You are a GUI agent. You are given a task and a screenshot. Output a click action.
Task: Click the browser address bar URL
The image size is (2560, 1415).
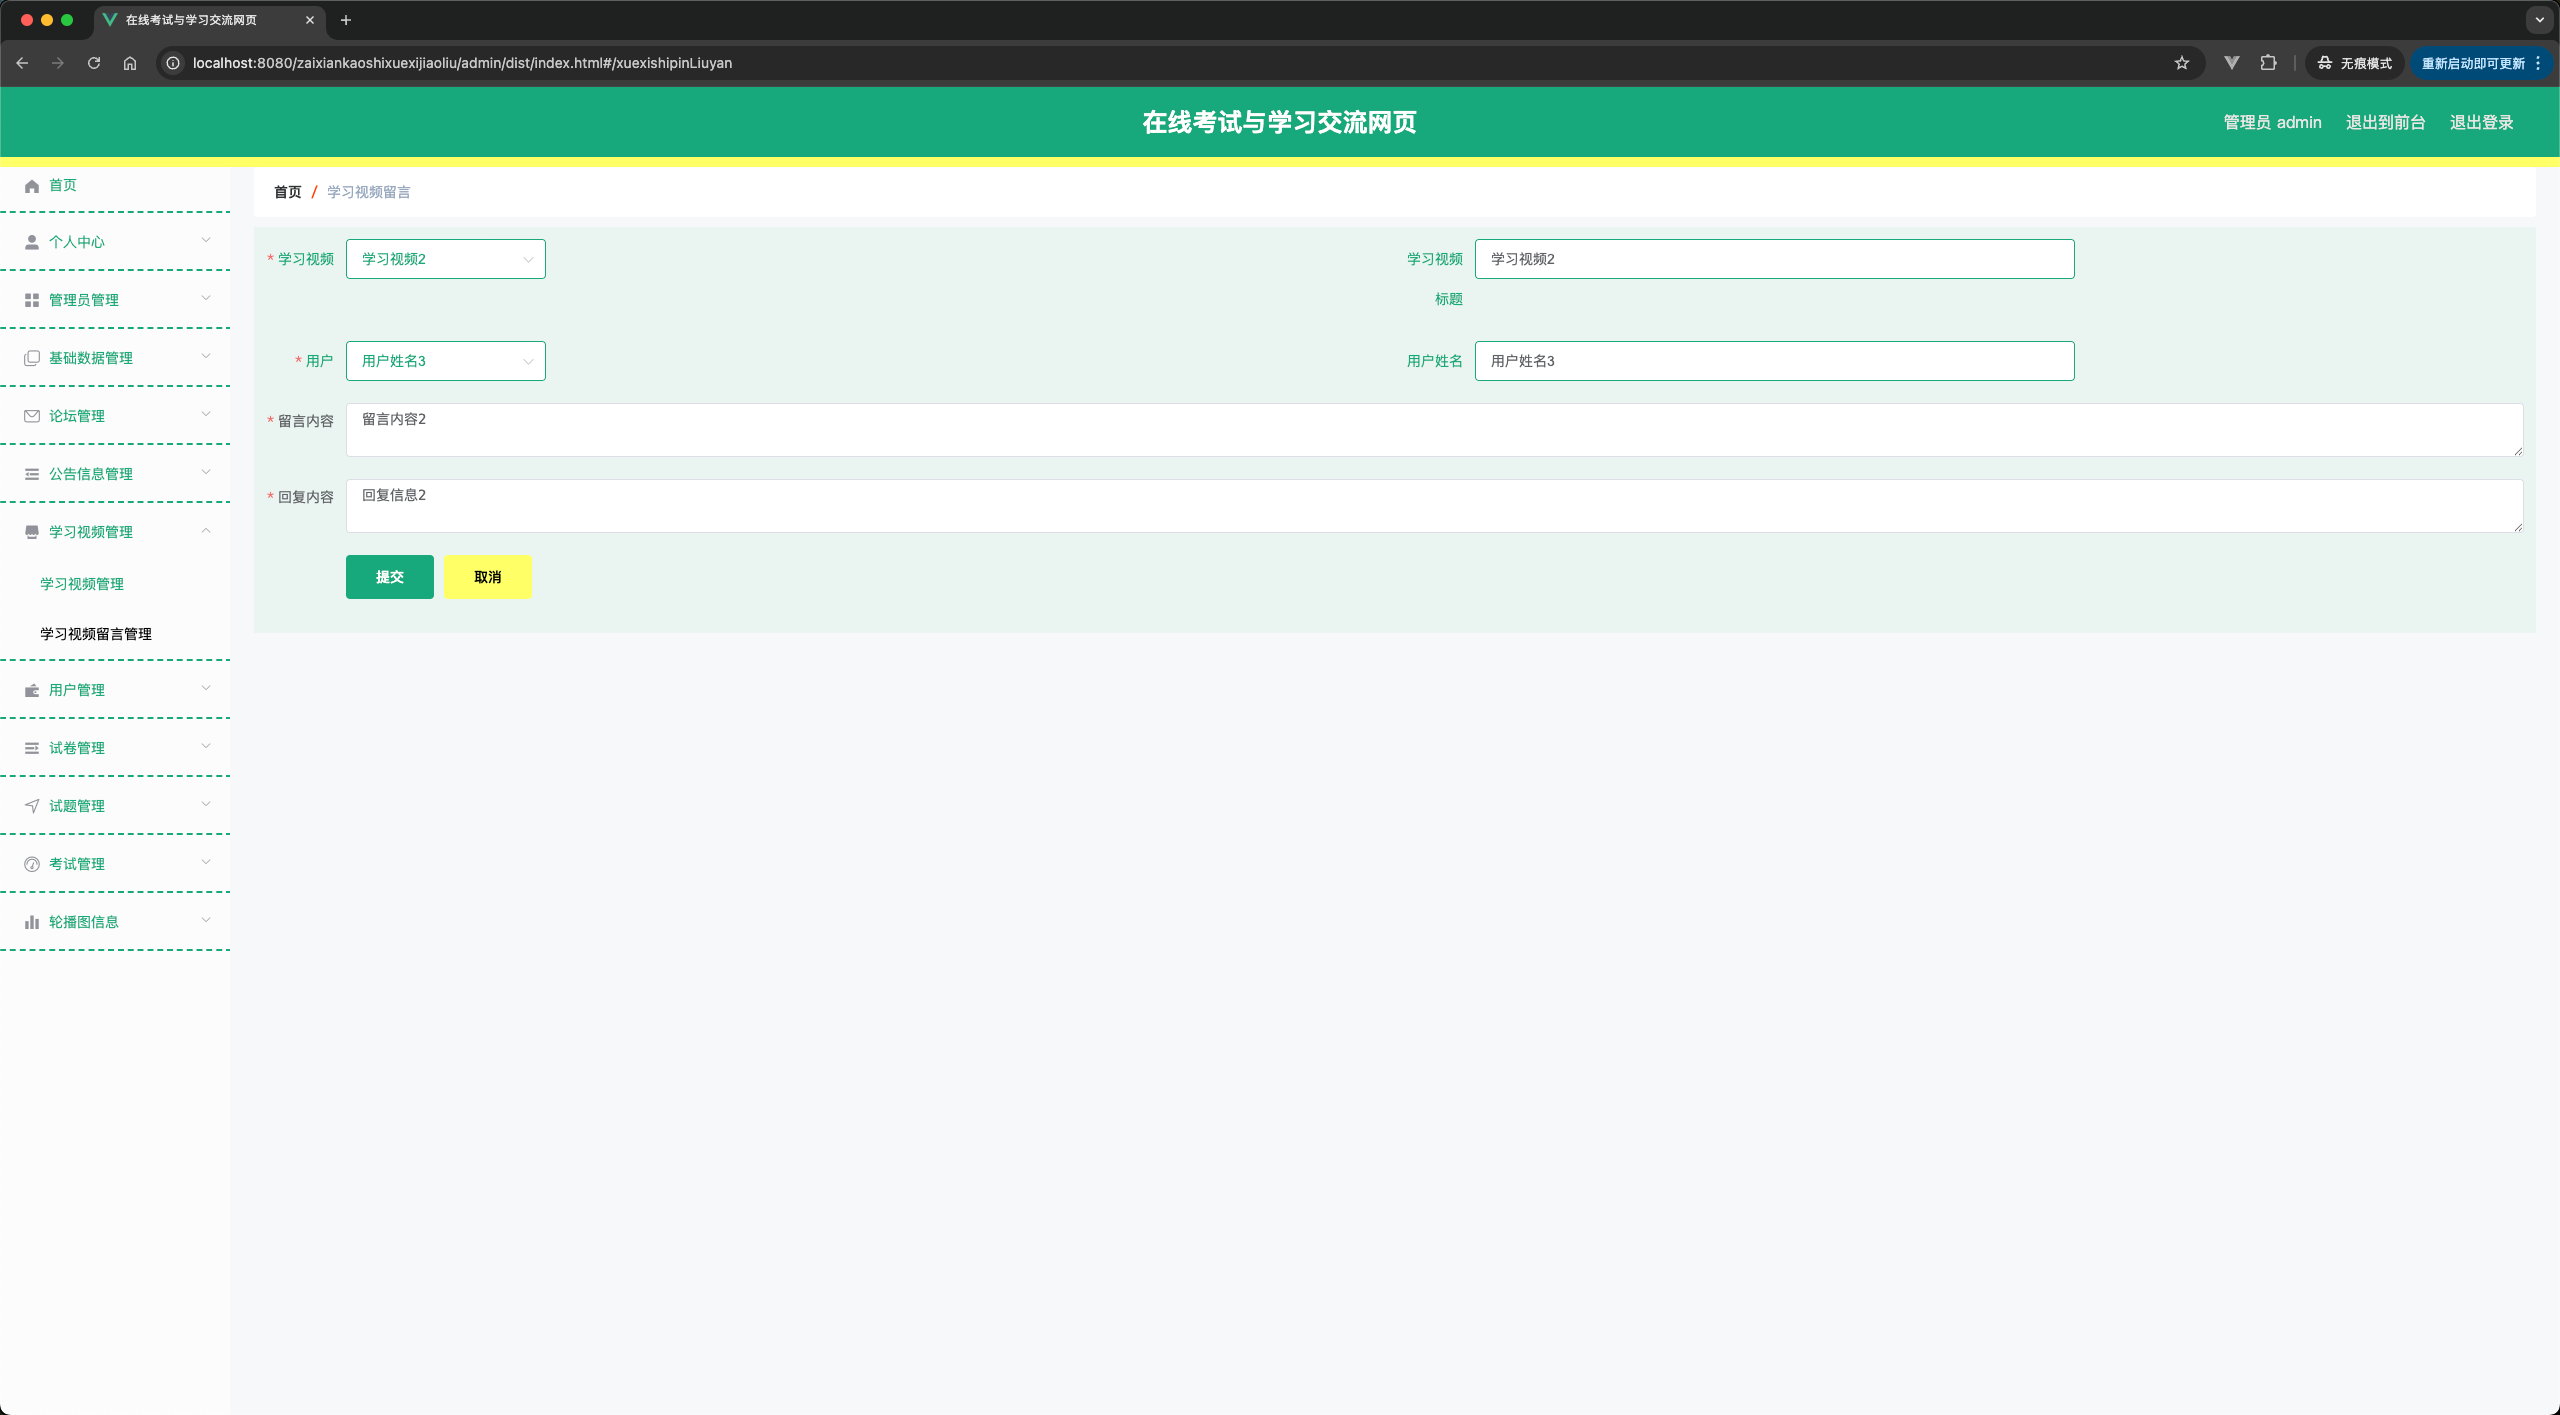462,63
